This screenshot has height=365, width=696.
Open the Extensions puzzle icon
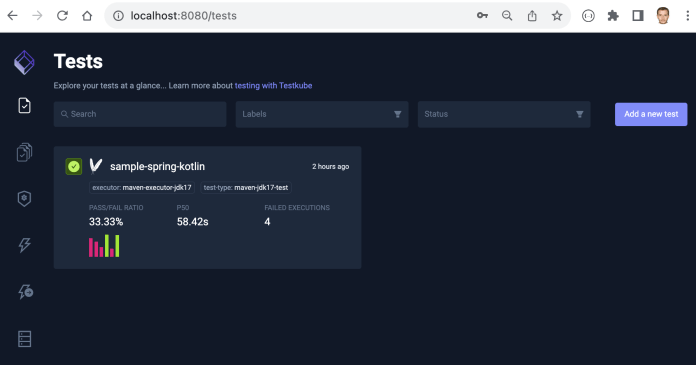tap(613, 16)
